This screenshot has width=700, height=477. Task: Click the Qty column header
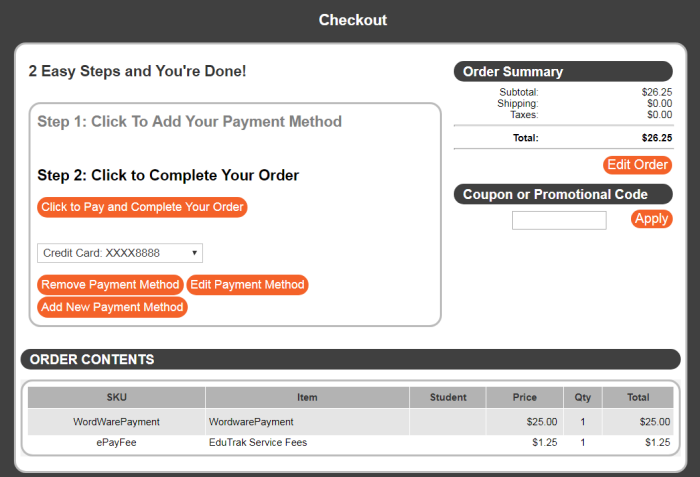click(582, 397)
